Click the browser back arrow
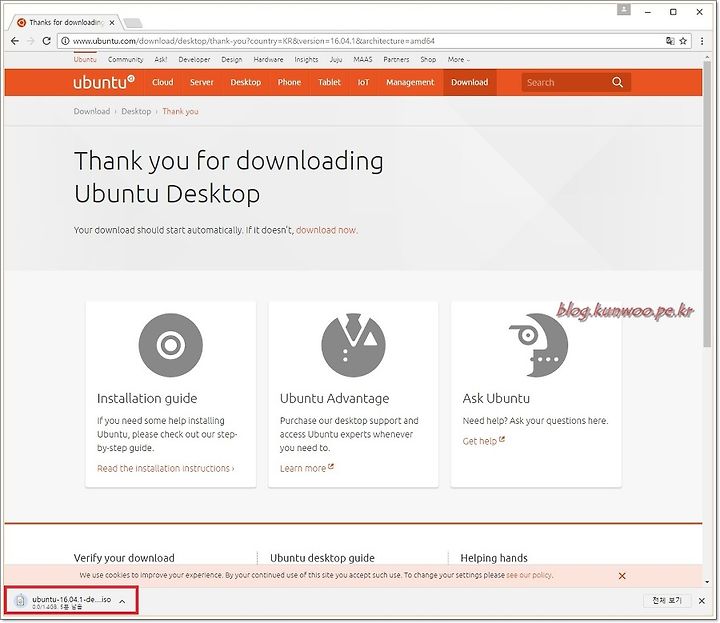Viewport: 720px width, 623px height. pyautogui.click(x=15, y=41)
